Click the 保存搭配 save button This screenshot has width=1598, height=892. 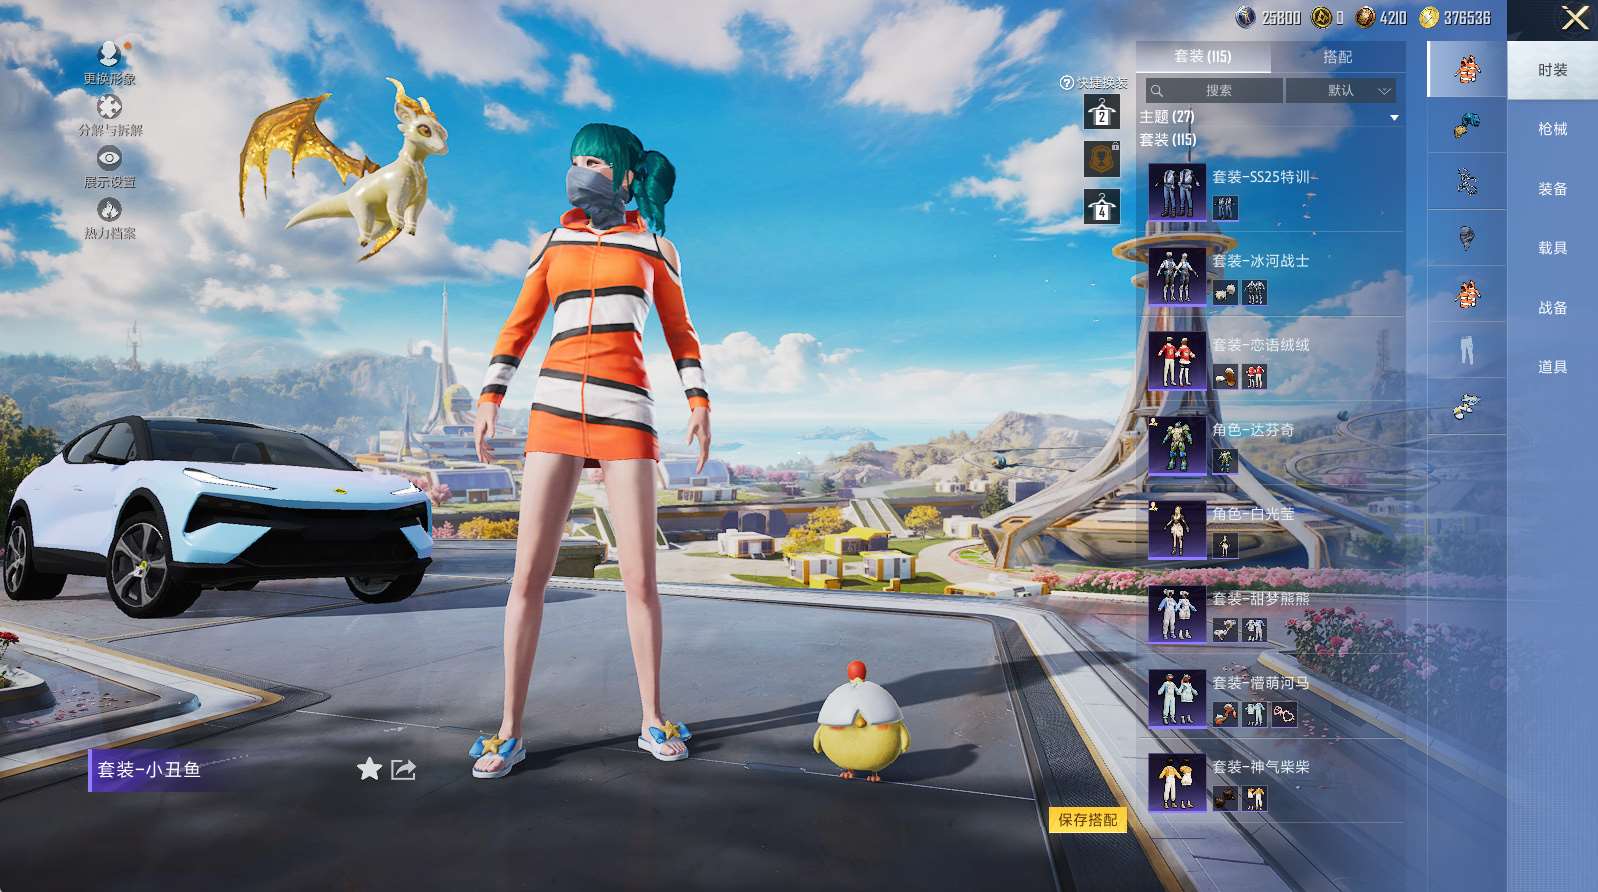(x=1087, y=820)
